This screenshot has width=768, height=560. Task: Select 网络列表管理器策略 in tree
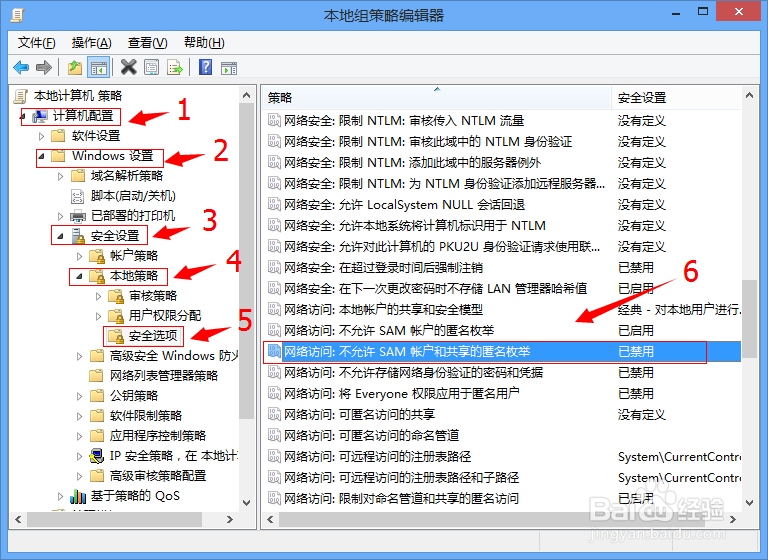click(x=164, y=376)
